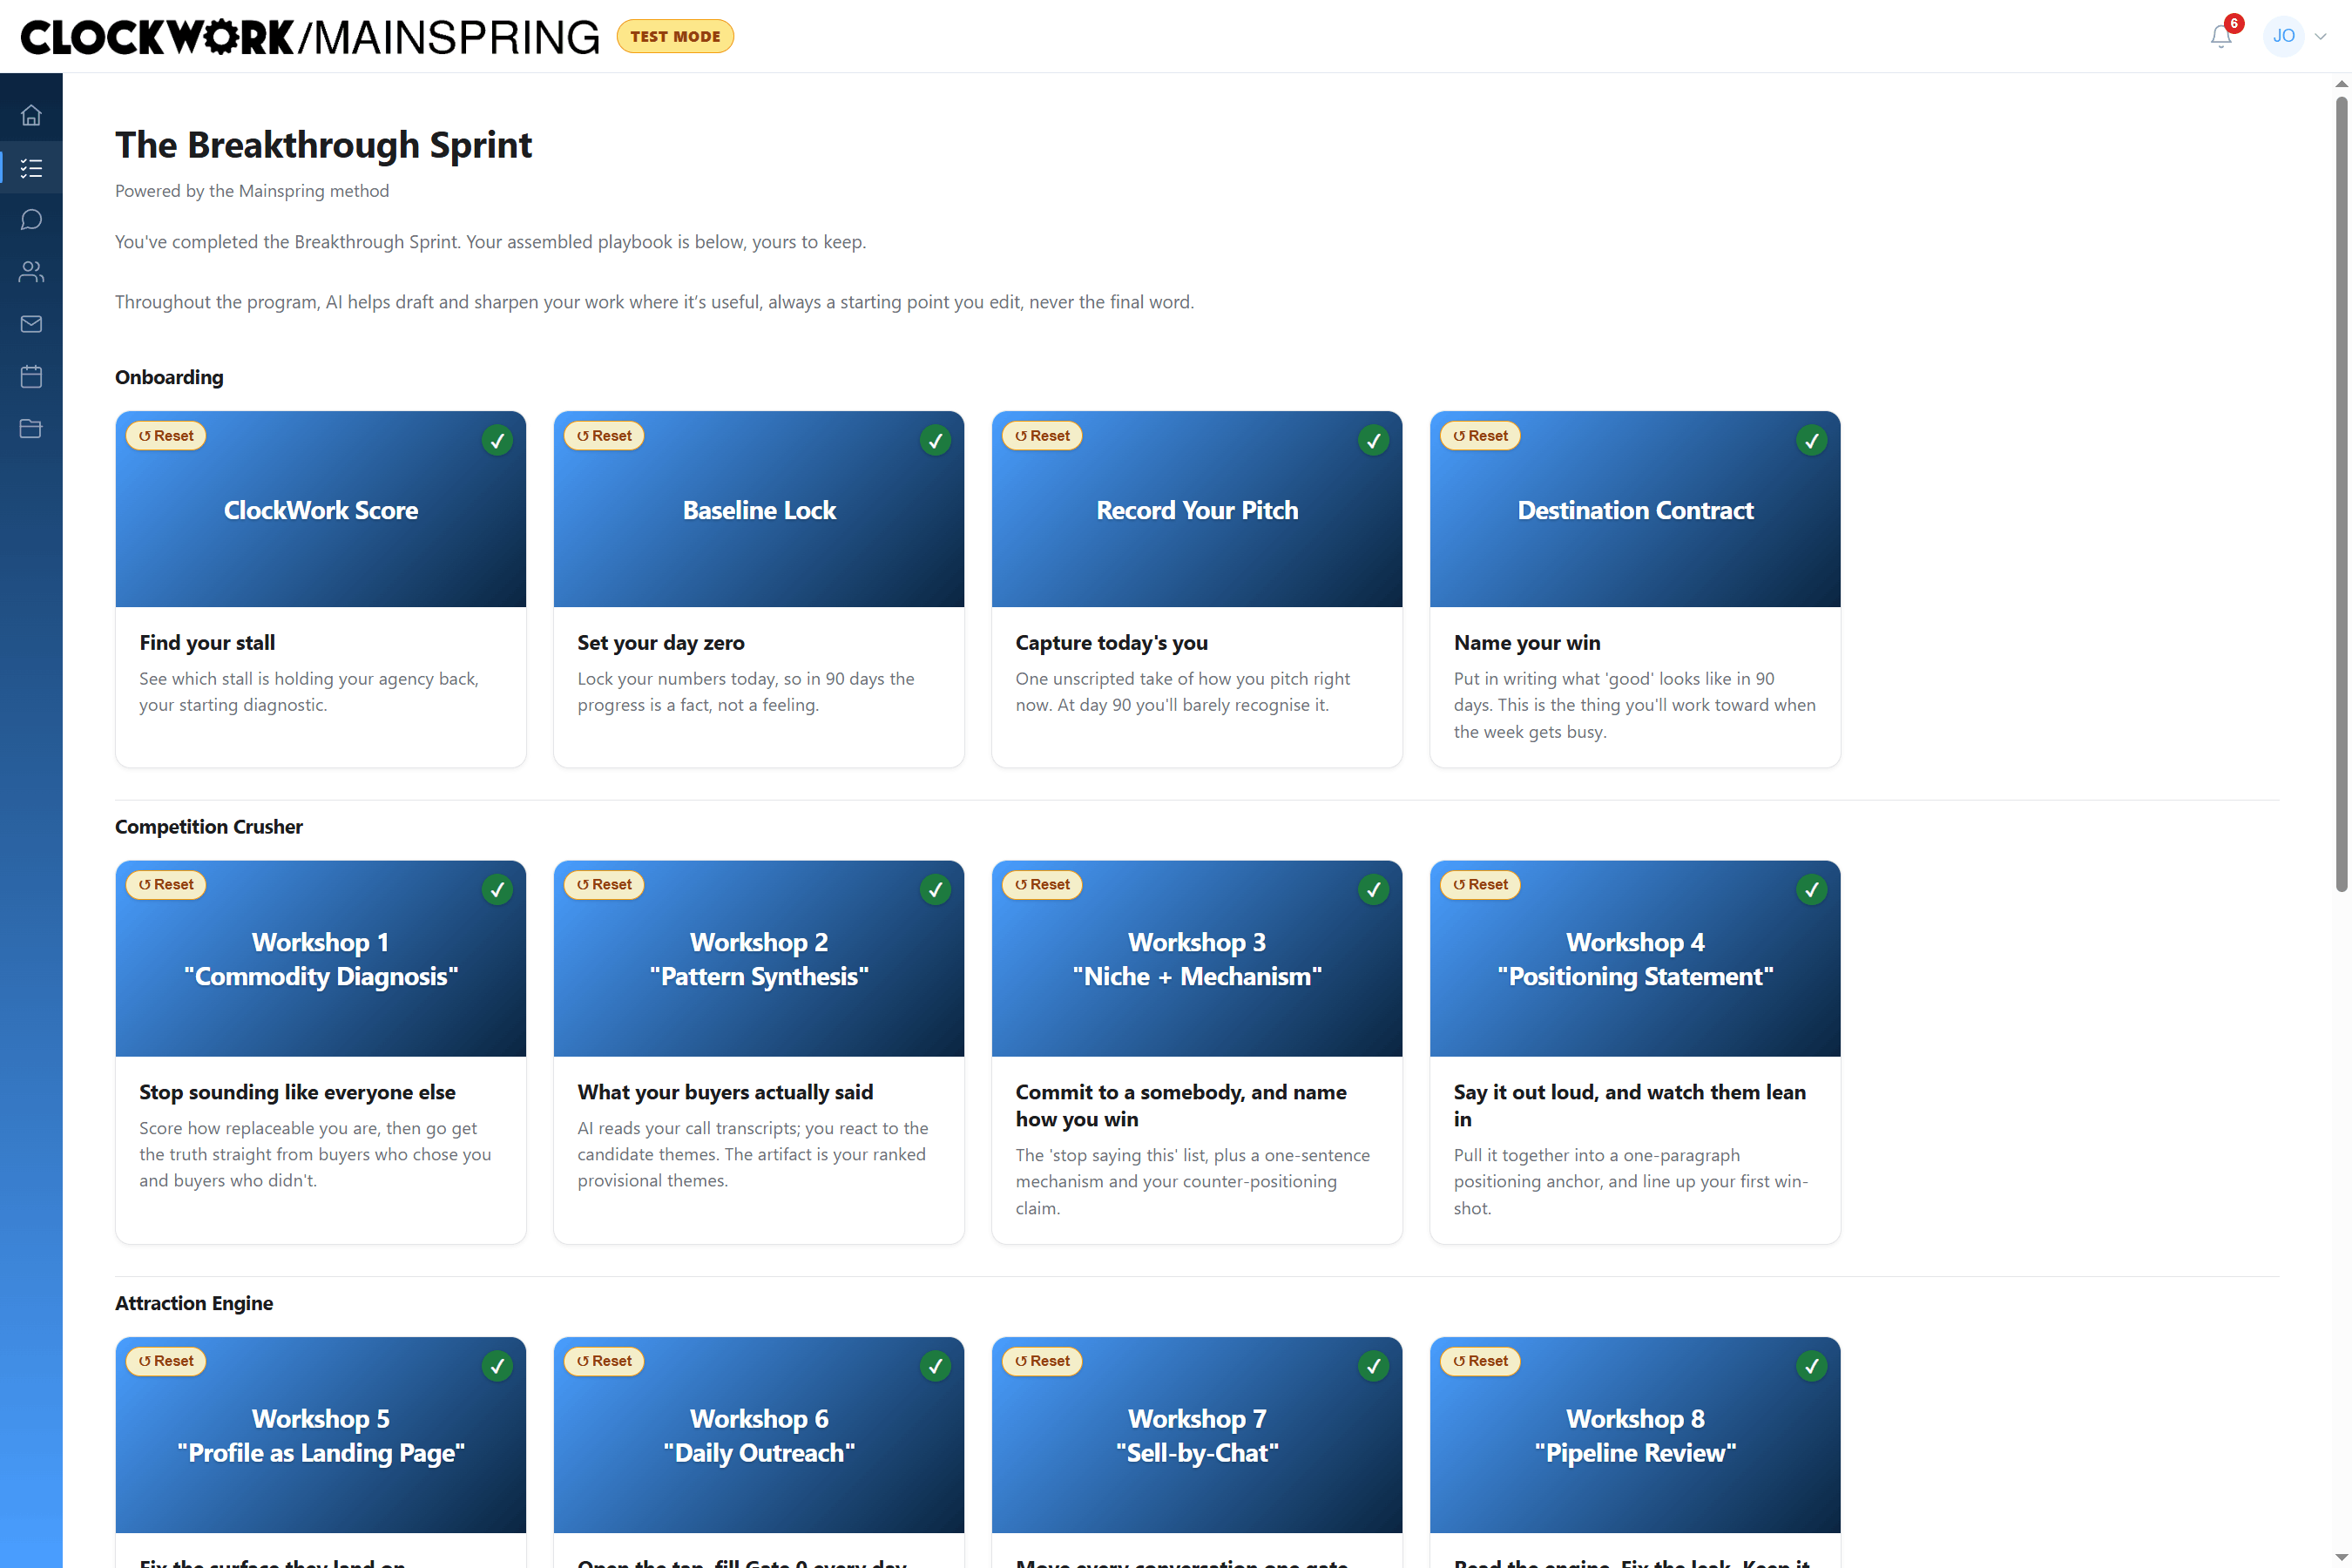Open the Record Your Pitch card
Screen dimensions: 2352x1568
tap(1197, 589)
